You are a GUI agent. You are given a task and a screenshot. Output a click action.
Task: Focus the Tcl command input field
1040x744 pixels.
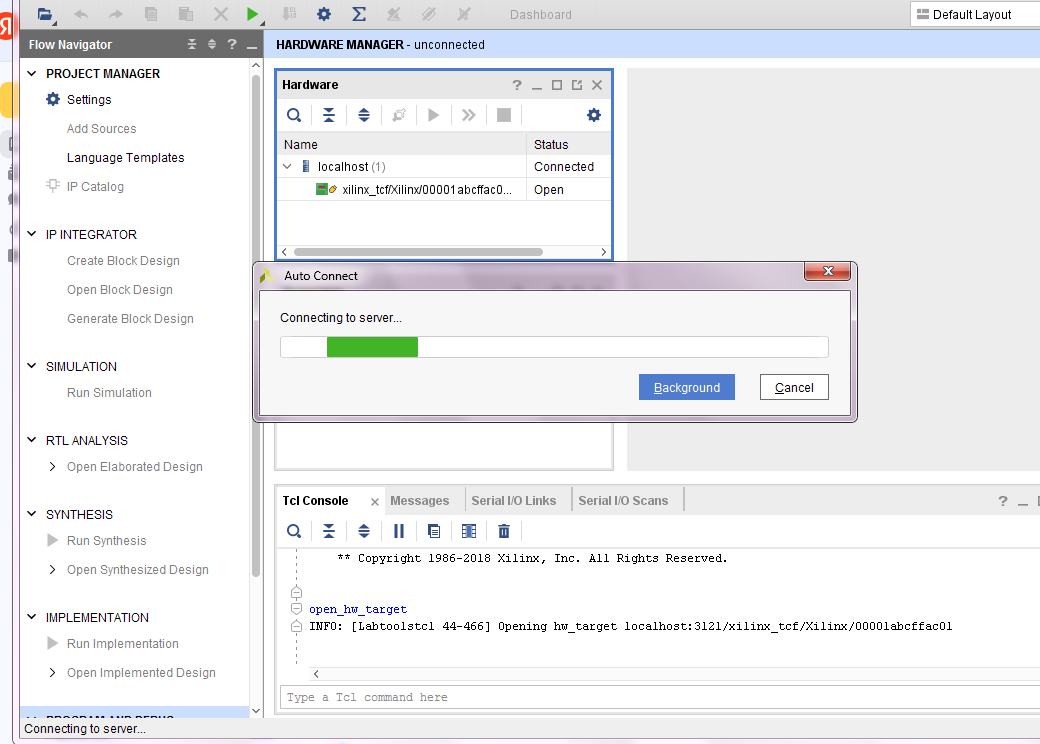660,698
